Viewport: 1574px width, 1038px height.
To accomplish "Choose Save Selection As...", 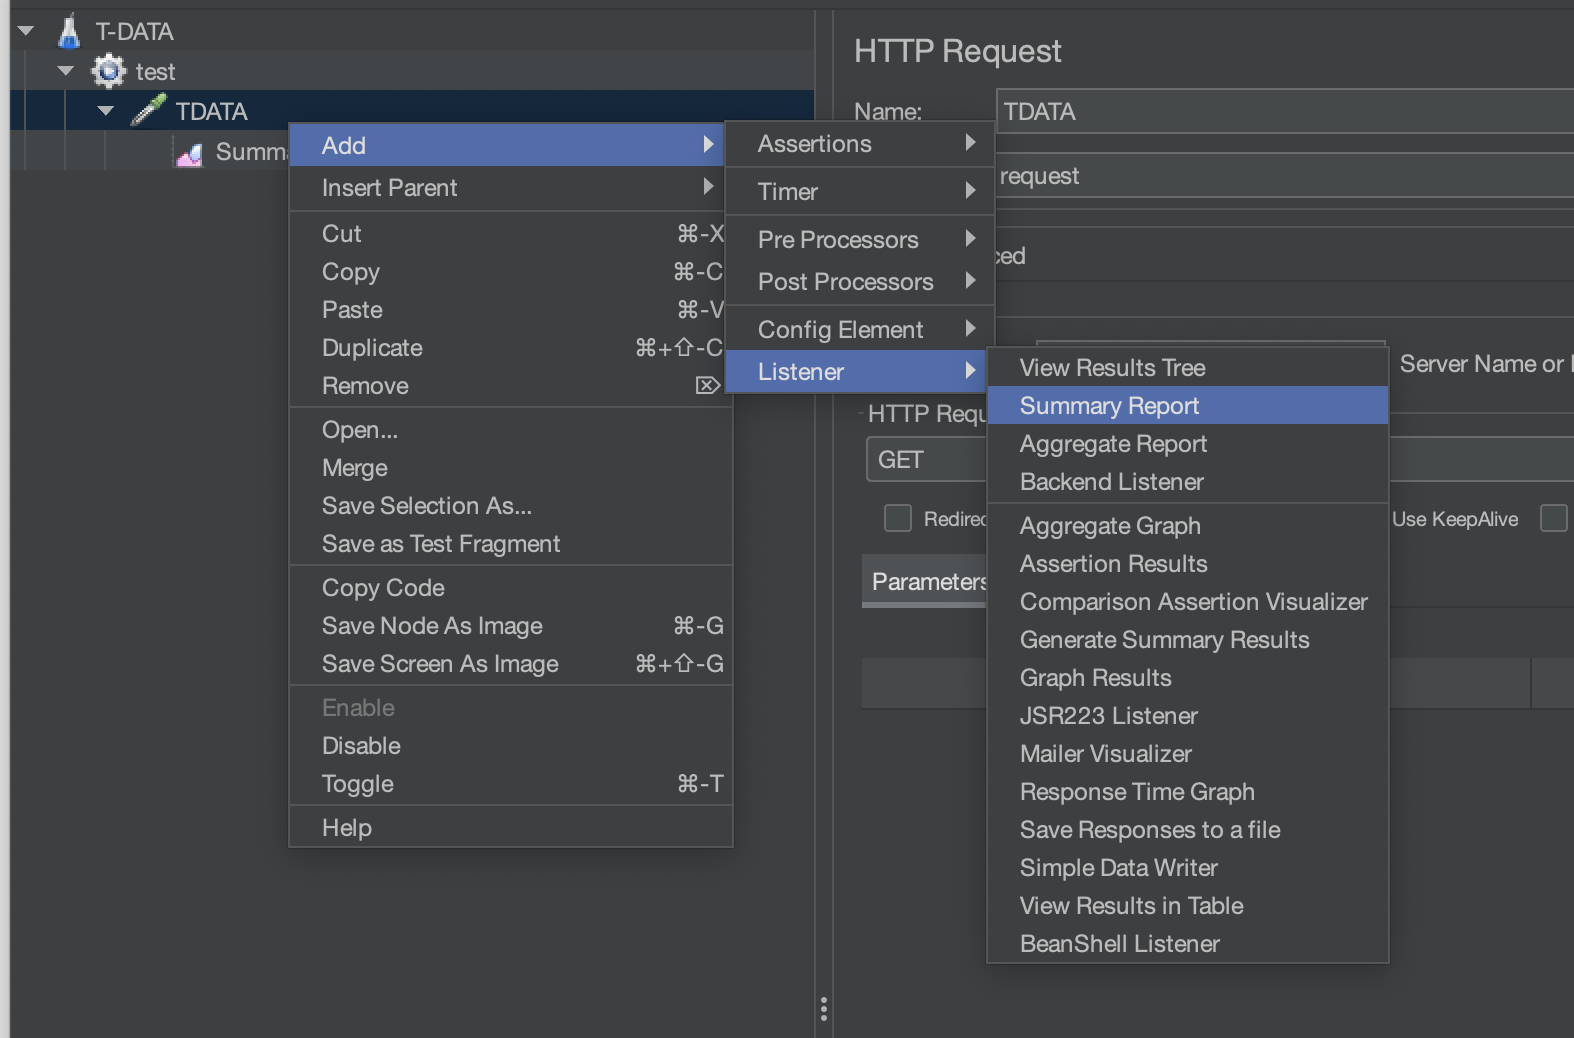I will 511,506.
